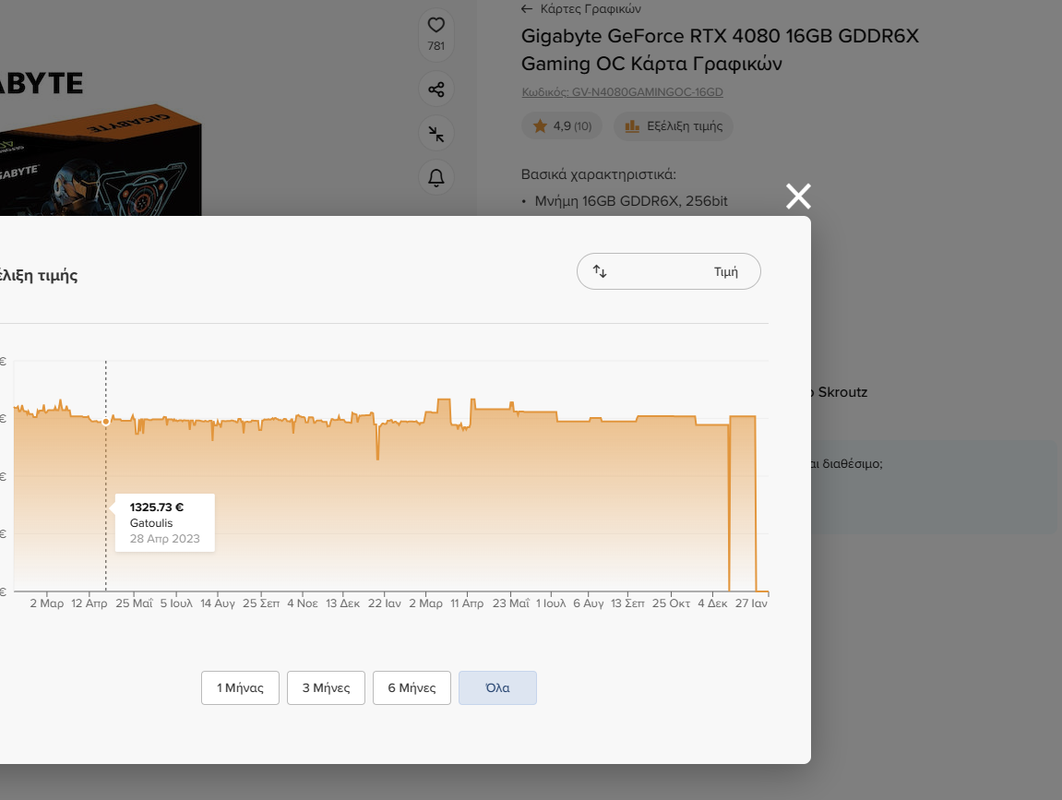This screenshot has width=1062, height=800.
Task: Select the Όλα range
Action: click(x=498, y=688)
